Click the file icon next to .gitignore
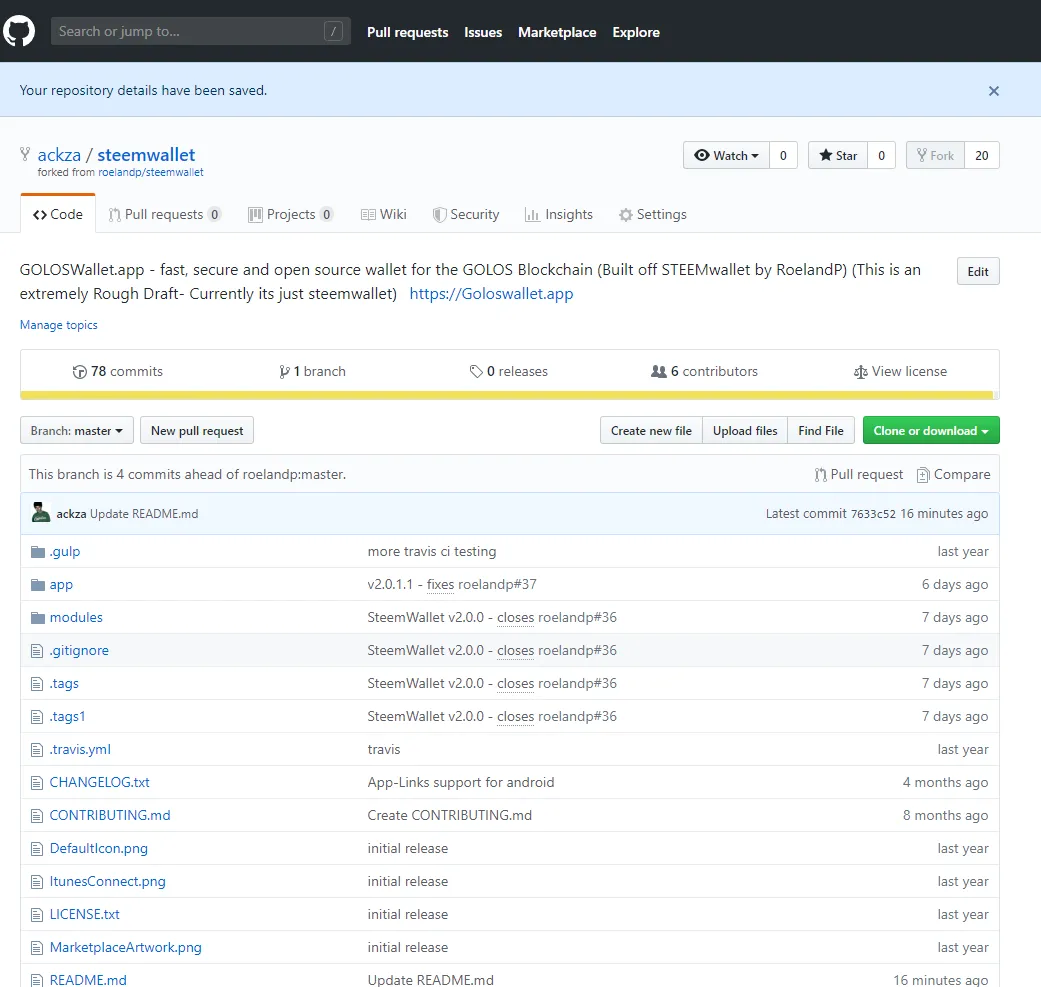 (37, 650)
